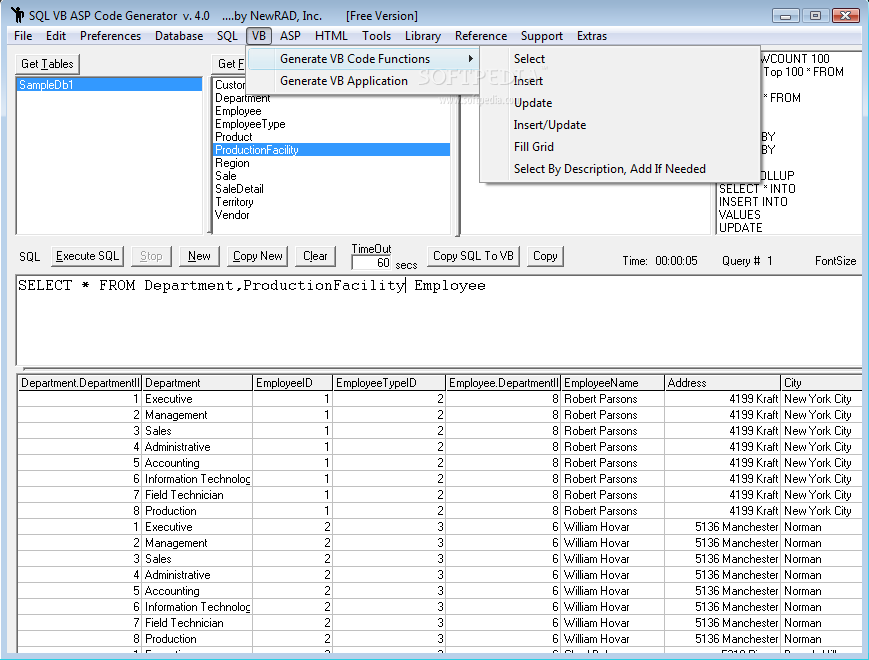Click the disabled Stop button
The height and width of the screenshot is (660, 869).
click(151, 256)
